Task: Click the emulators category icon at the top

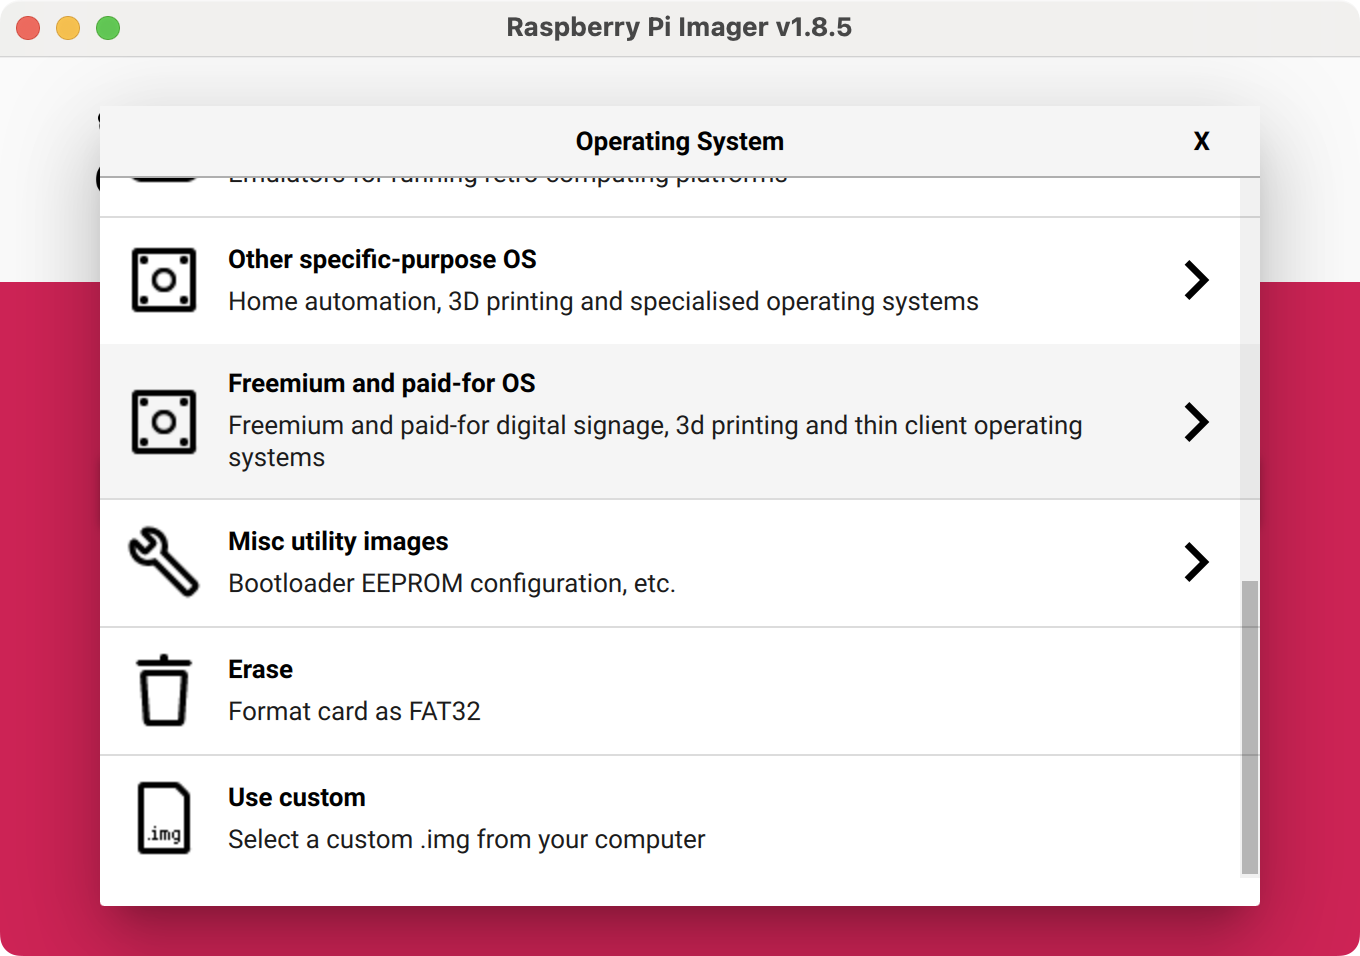Action: point(163,170)
